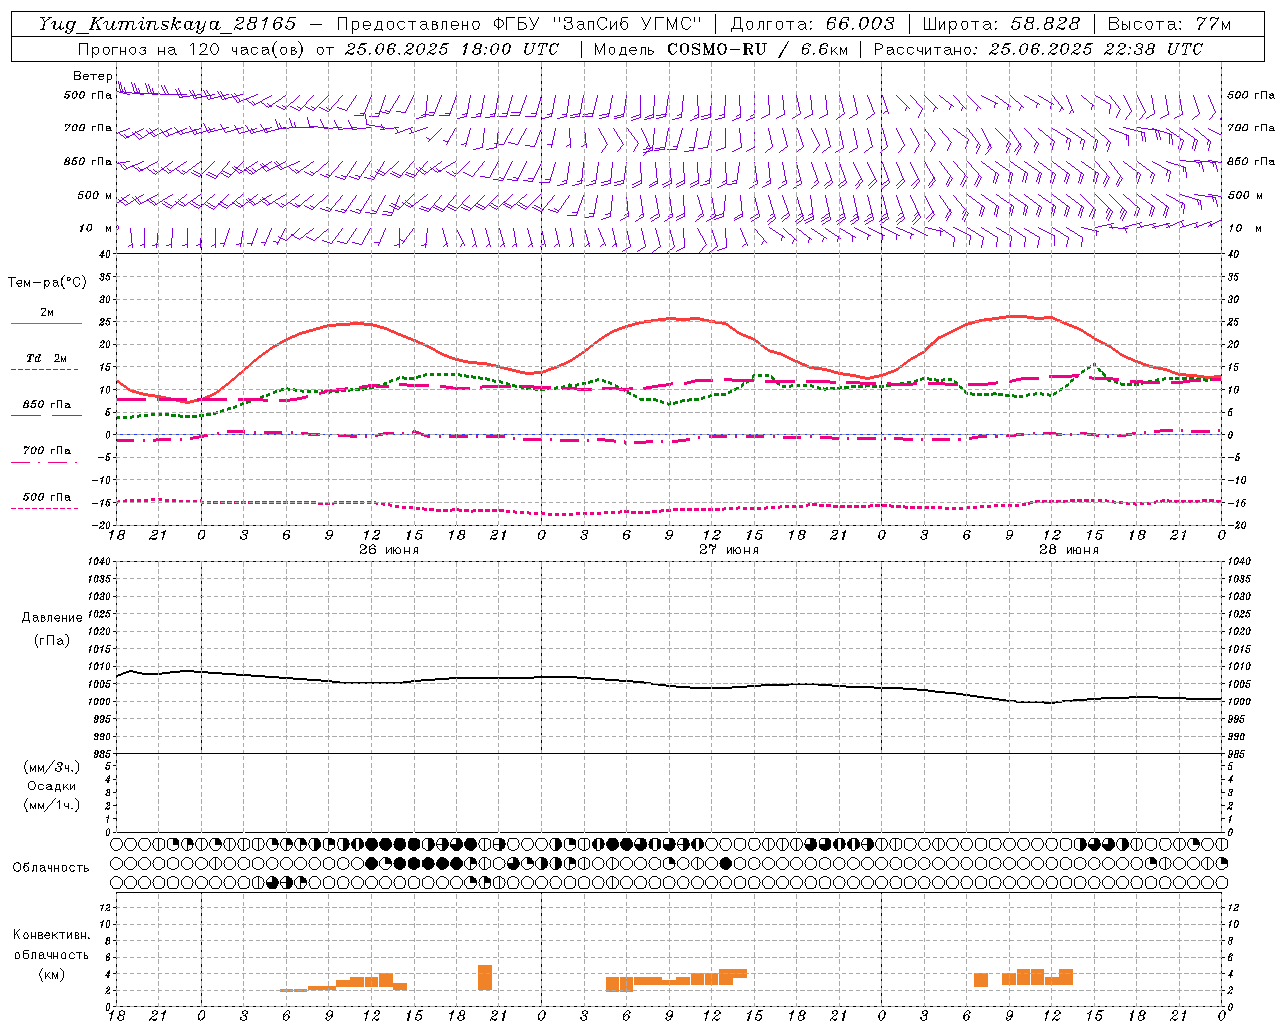Click the 500 гПа temperature legend entry
This screenshot has height=1024, width=1280.
(x=46, y=497)
